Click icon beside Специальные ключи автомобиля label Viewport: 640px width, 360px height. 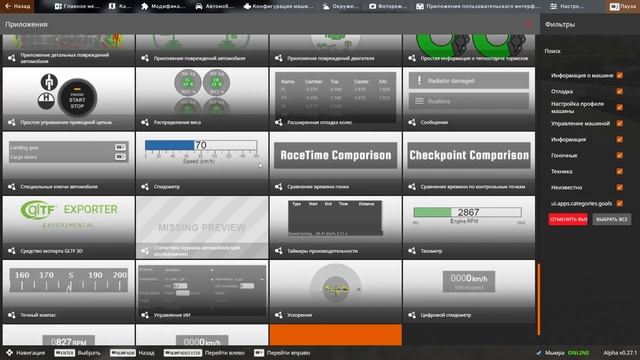11,187
